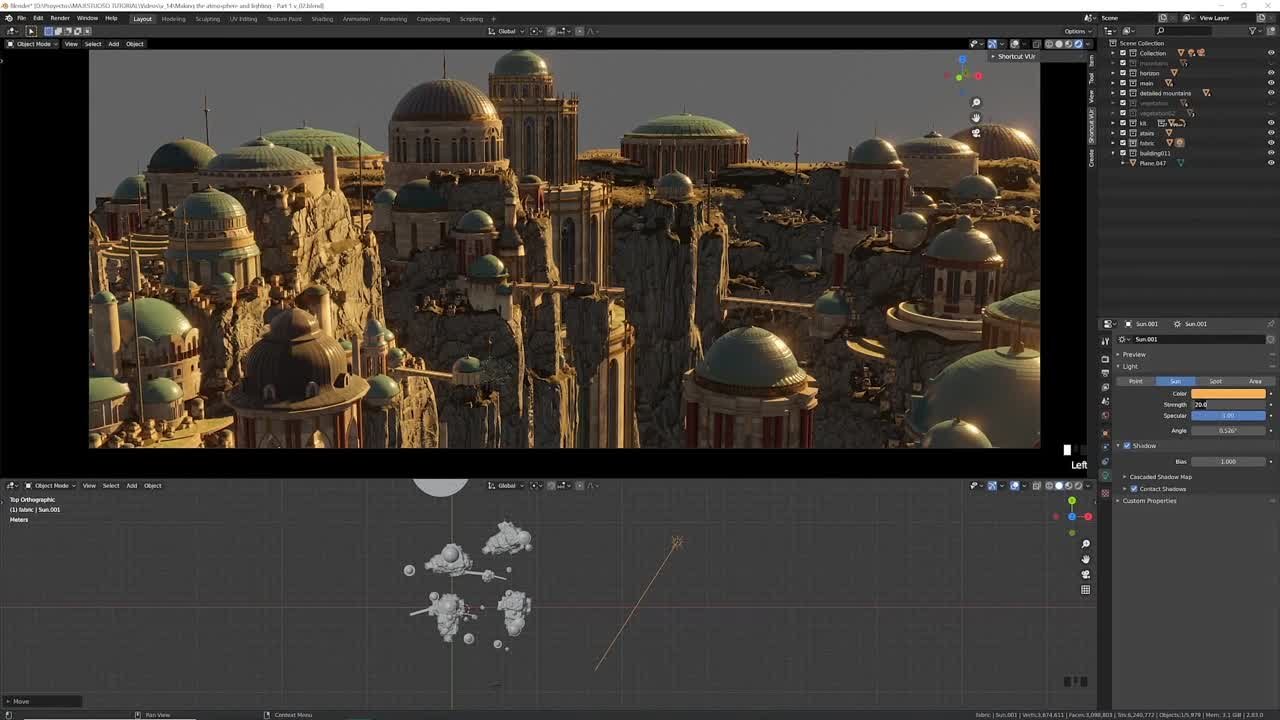The height and width of the screenshot is (720, 1280).
Task: Expand the fabric collection in the outliner
Action: [1114, 143]
